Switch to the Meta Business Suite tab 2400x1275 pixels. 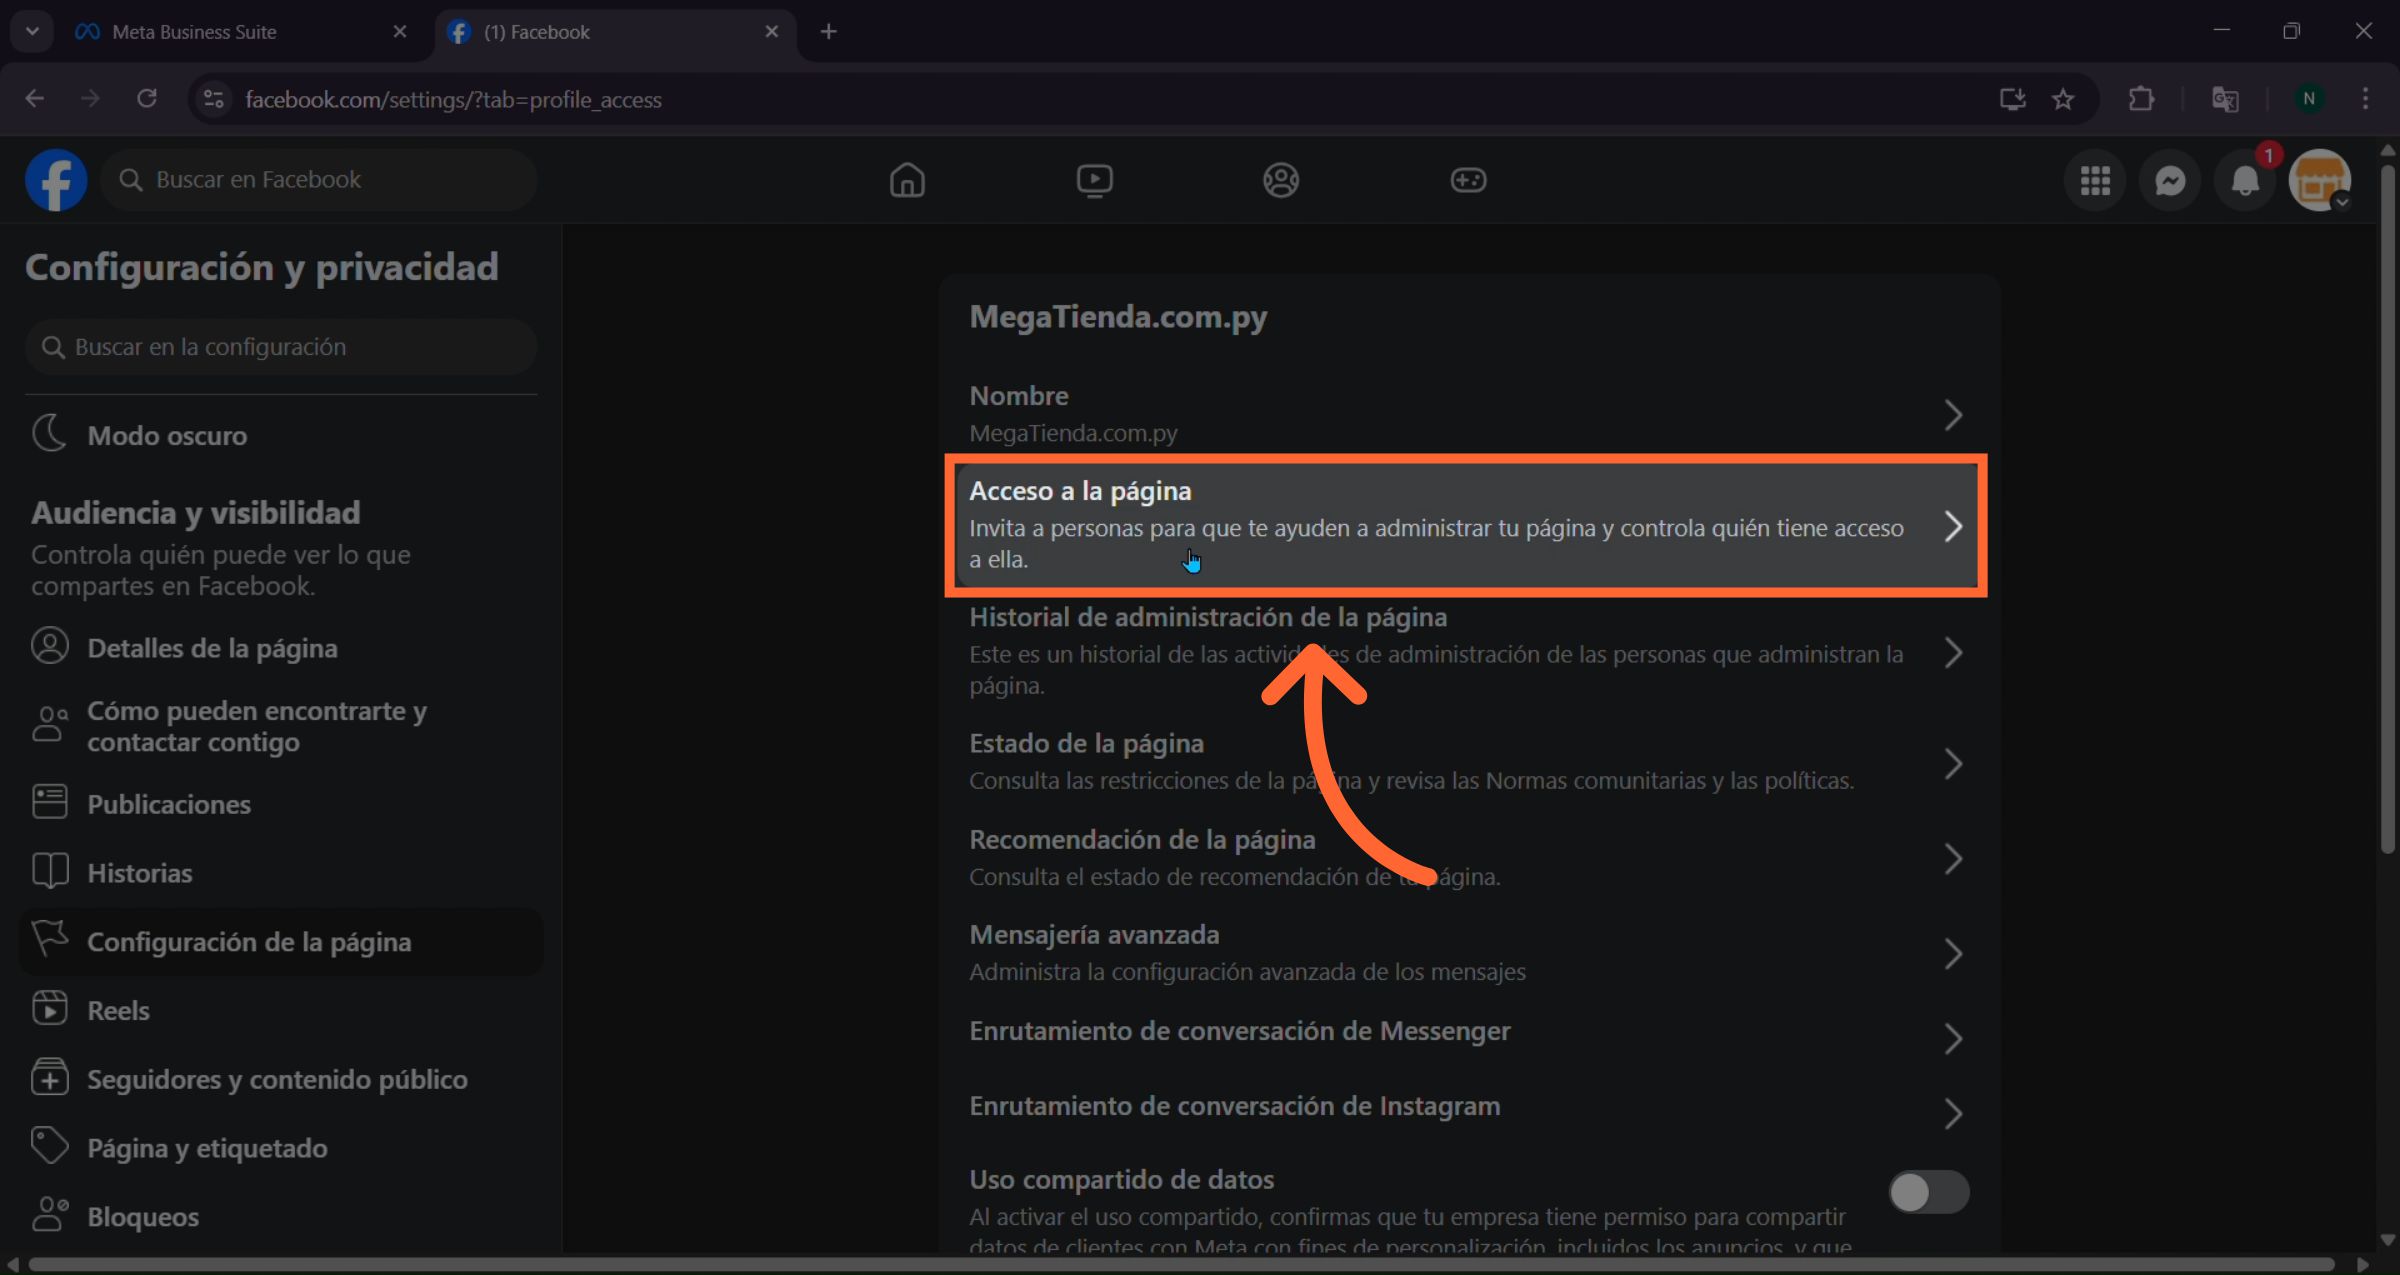point(194,31)
